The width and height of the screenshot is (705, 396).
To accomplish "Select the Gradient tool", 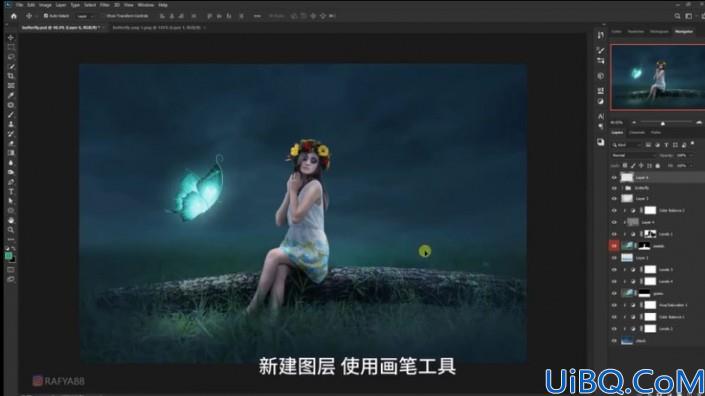I will click(11, 153).
